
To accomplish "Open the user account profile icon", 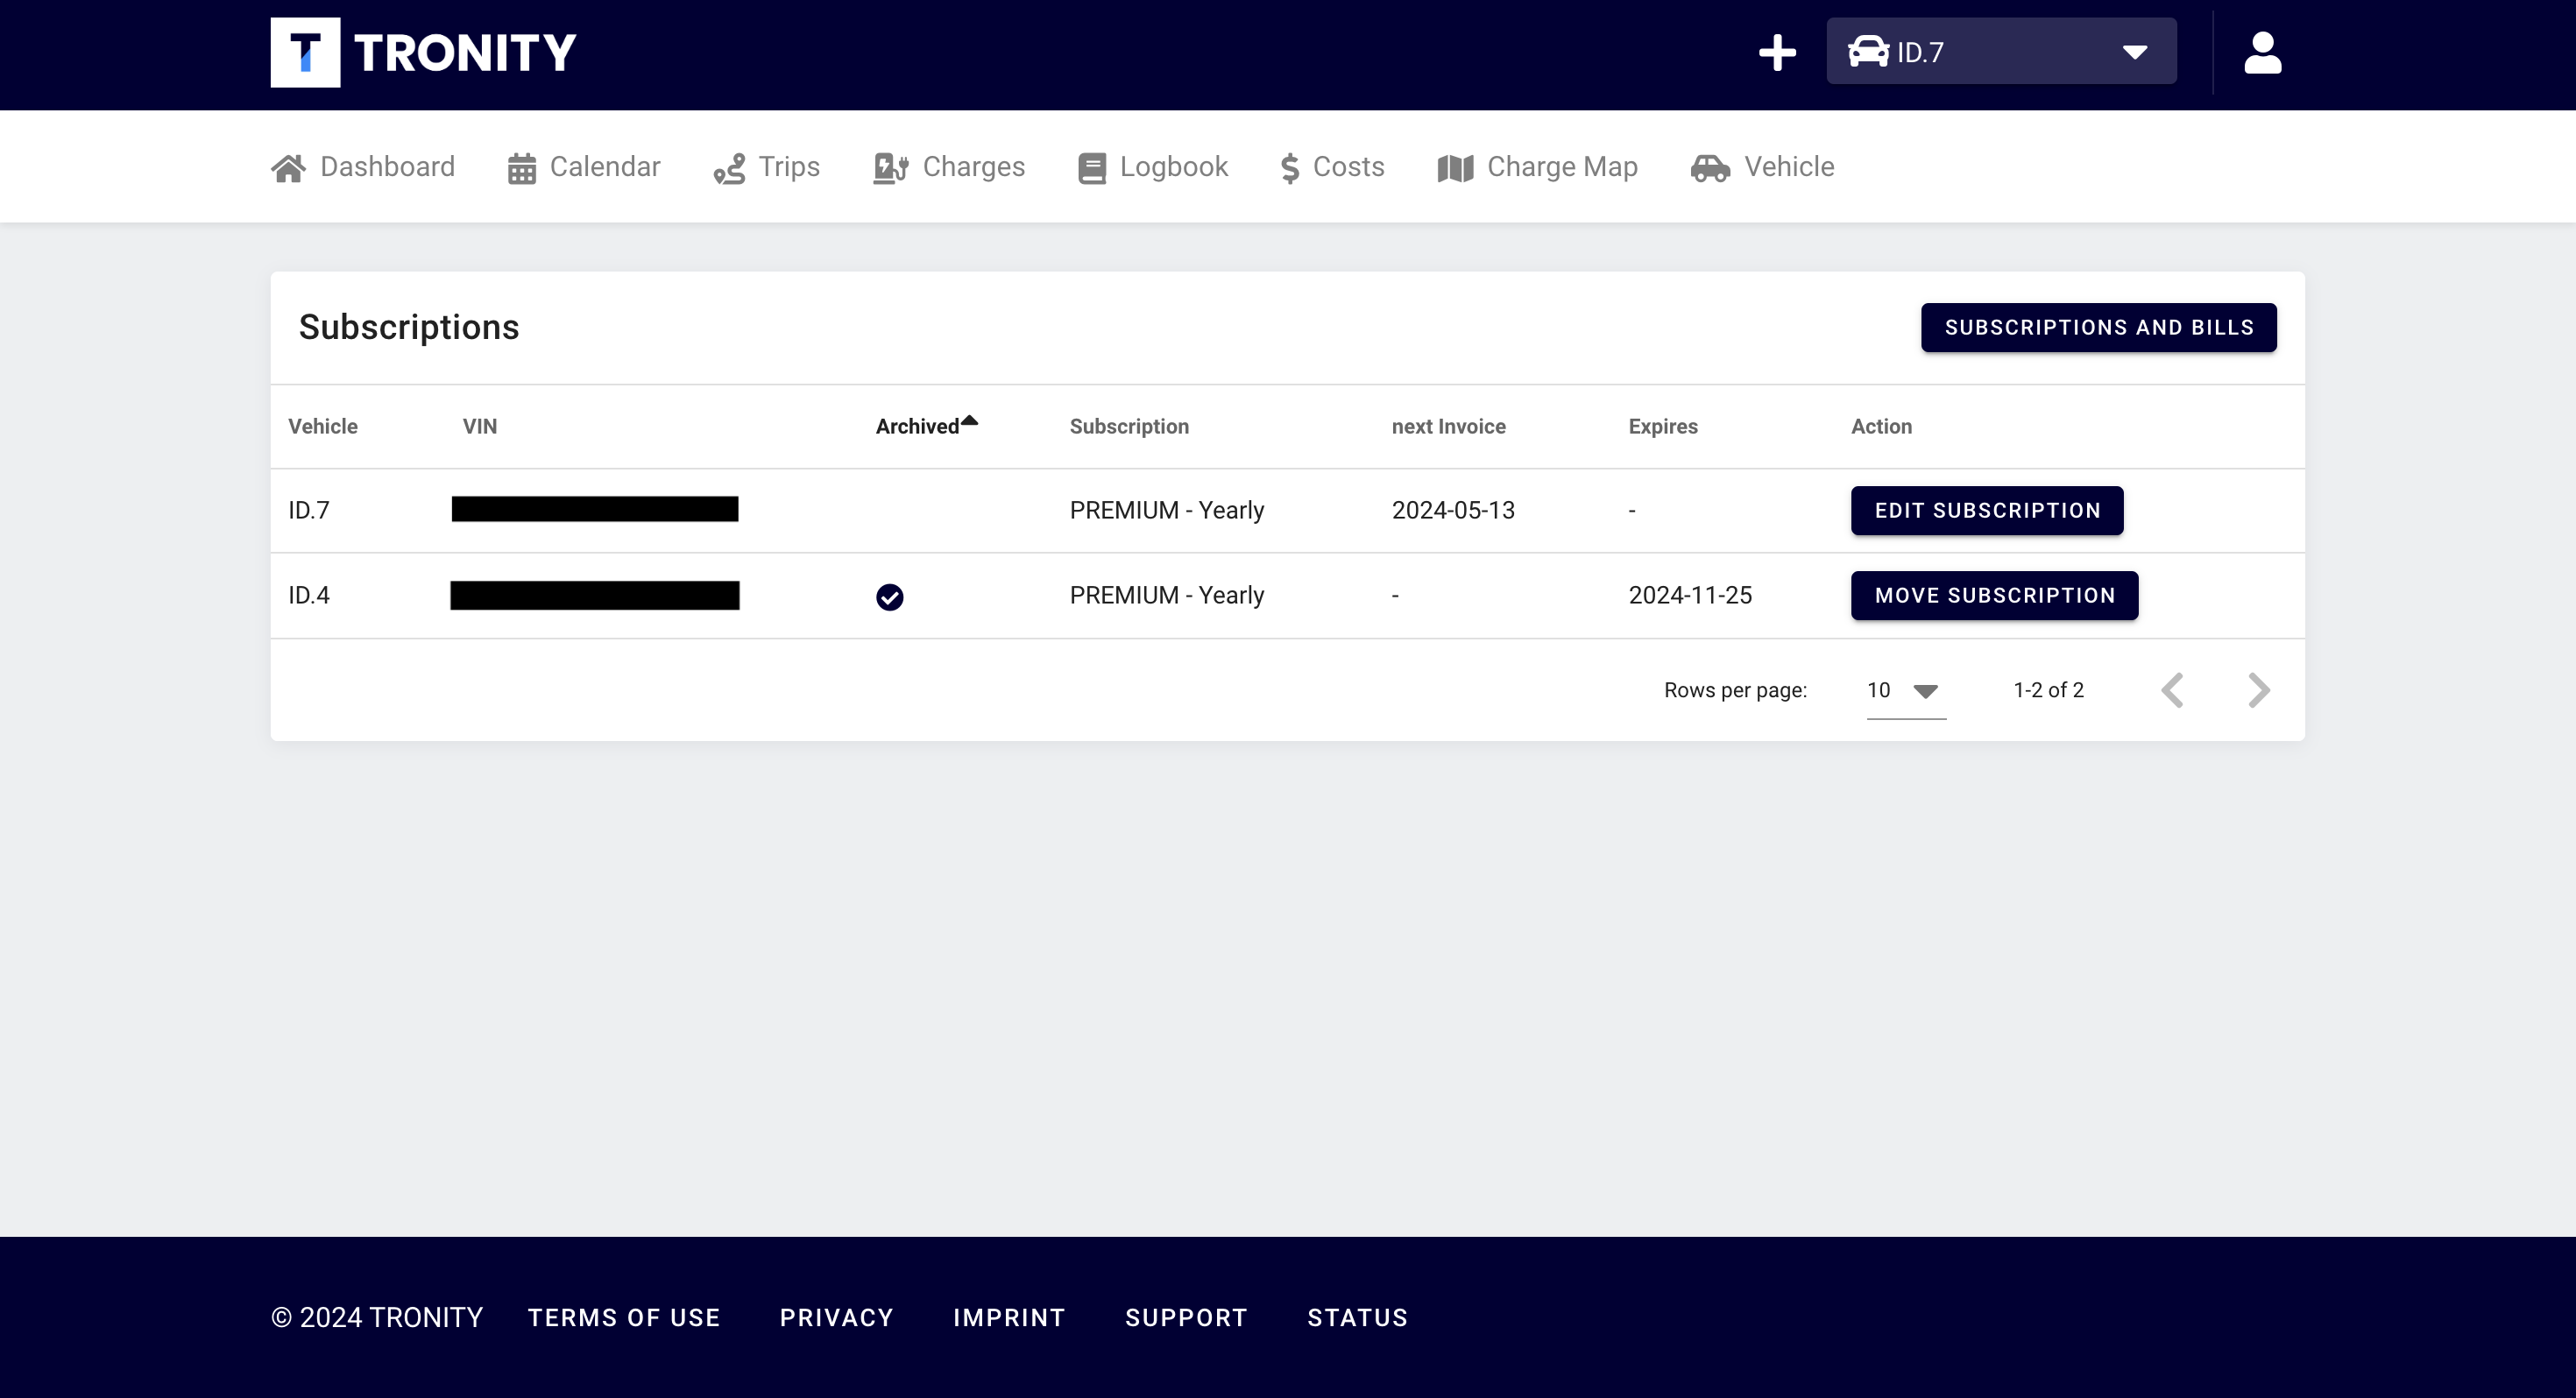I will pos(2262,52).
